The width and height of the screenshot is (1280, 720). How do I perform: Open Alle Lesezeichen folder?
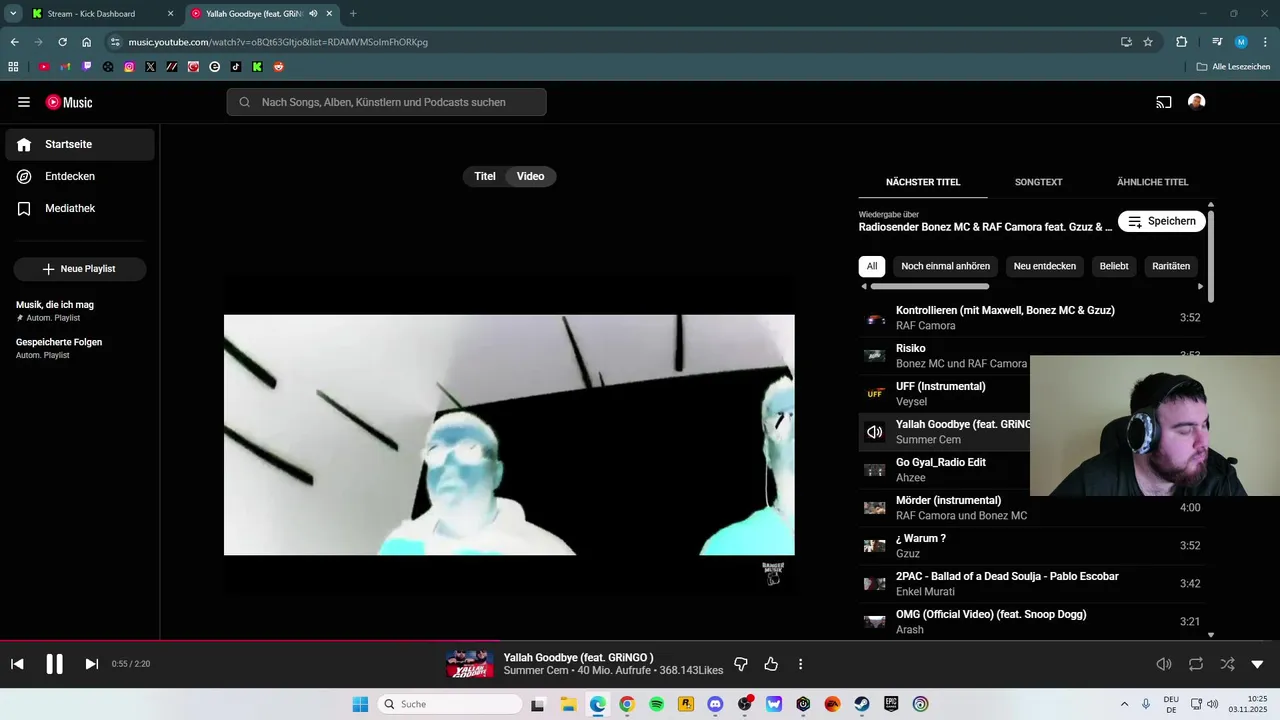tap(1233, 67)
